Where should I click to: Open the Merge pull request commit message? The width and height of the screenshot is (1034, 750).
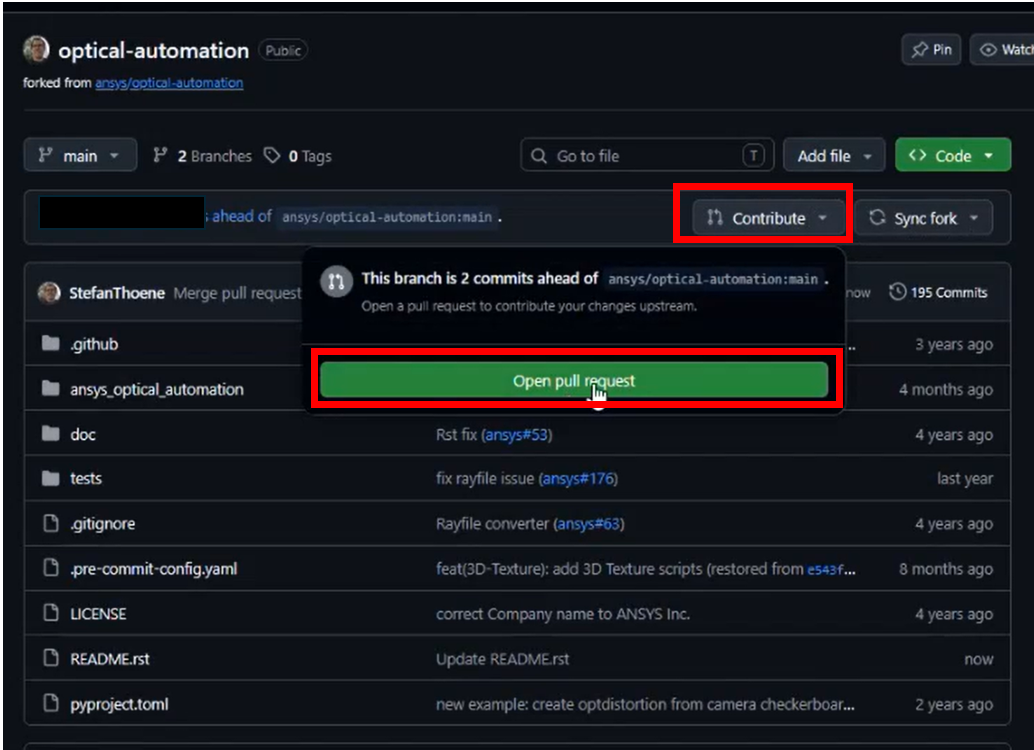(237, 293)
